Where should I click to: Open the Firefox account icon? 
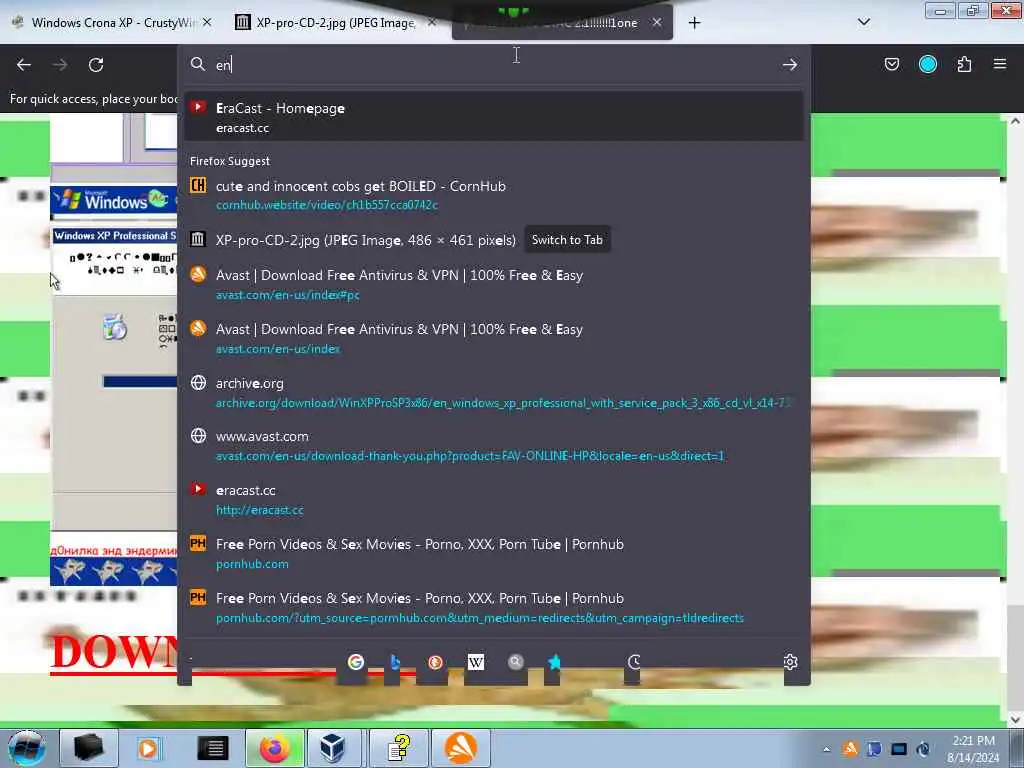click(x=927, y=64)
